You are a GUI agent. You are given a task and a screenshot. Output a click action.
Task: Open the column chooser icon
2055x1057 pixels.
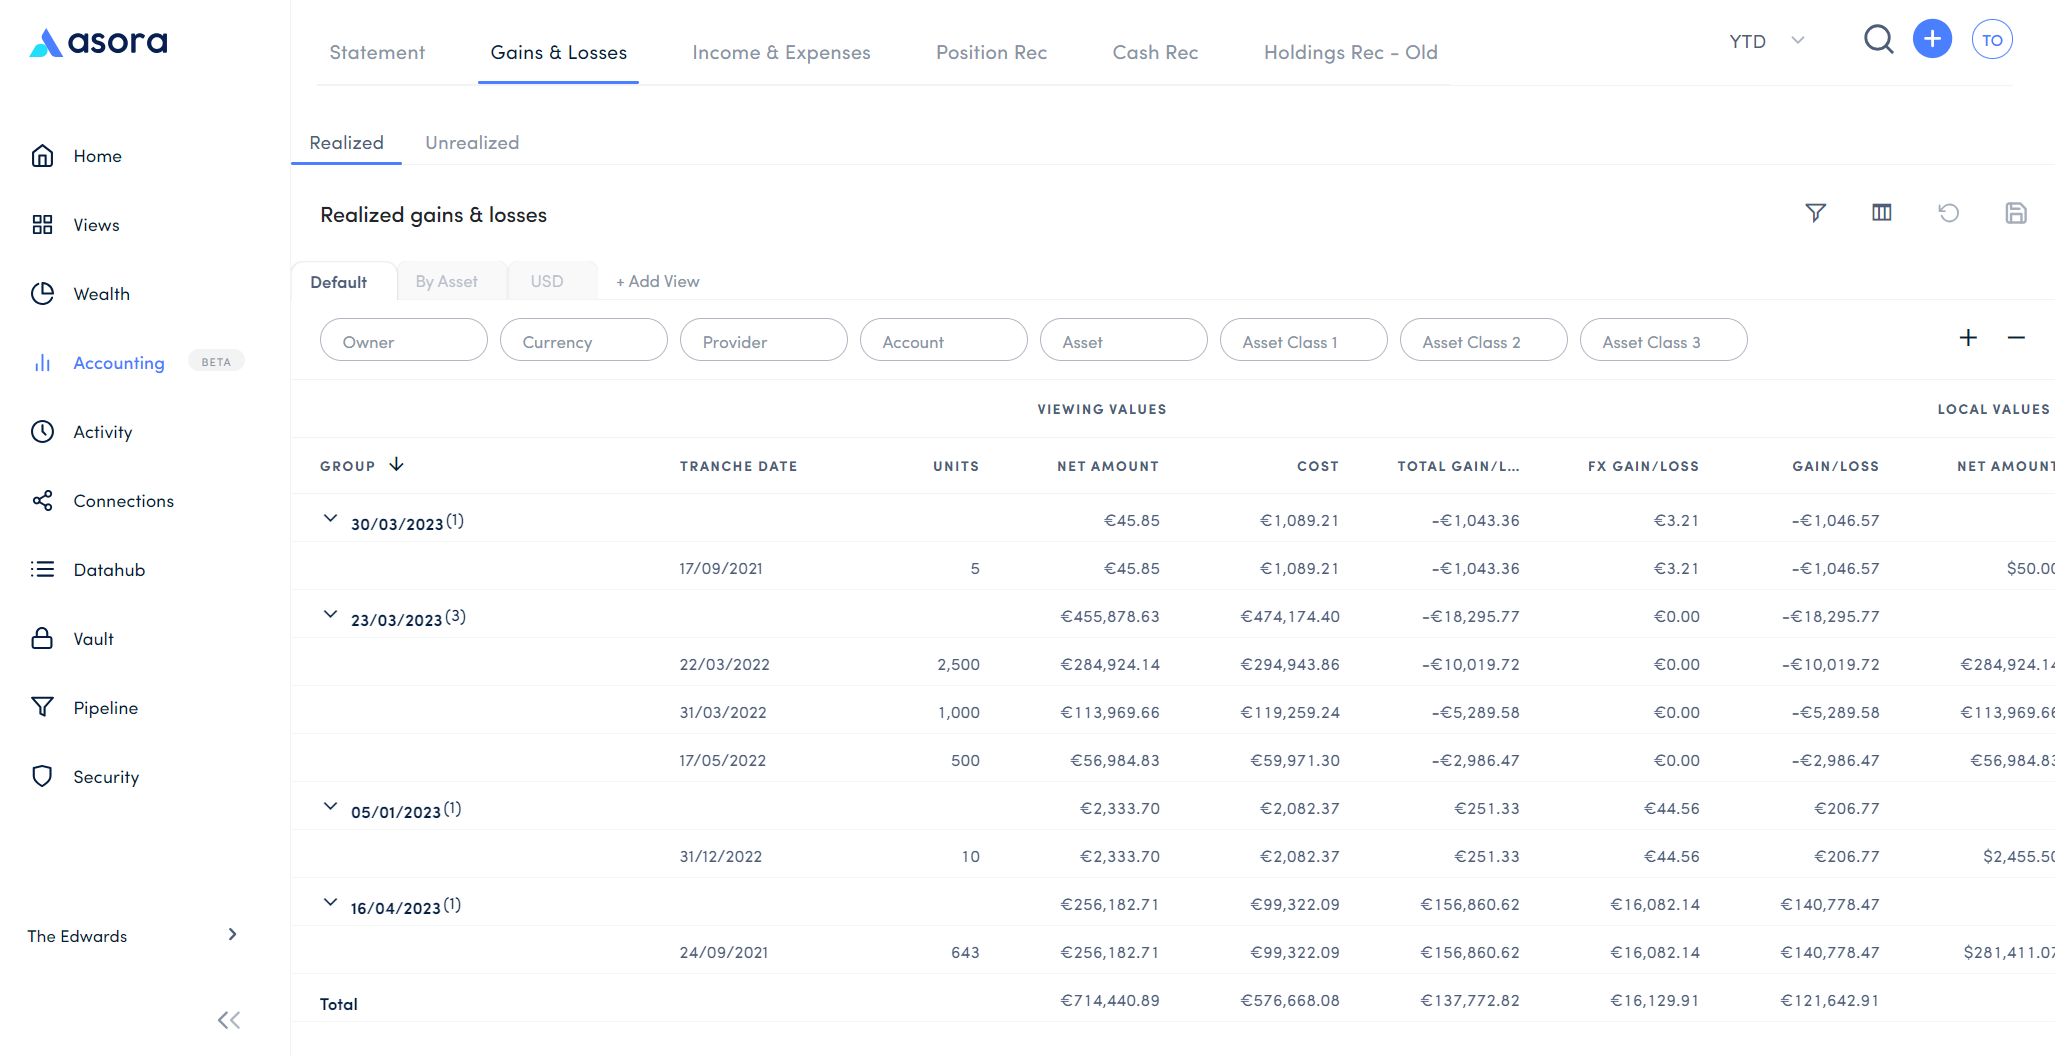point(1881,213)
